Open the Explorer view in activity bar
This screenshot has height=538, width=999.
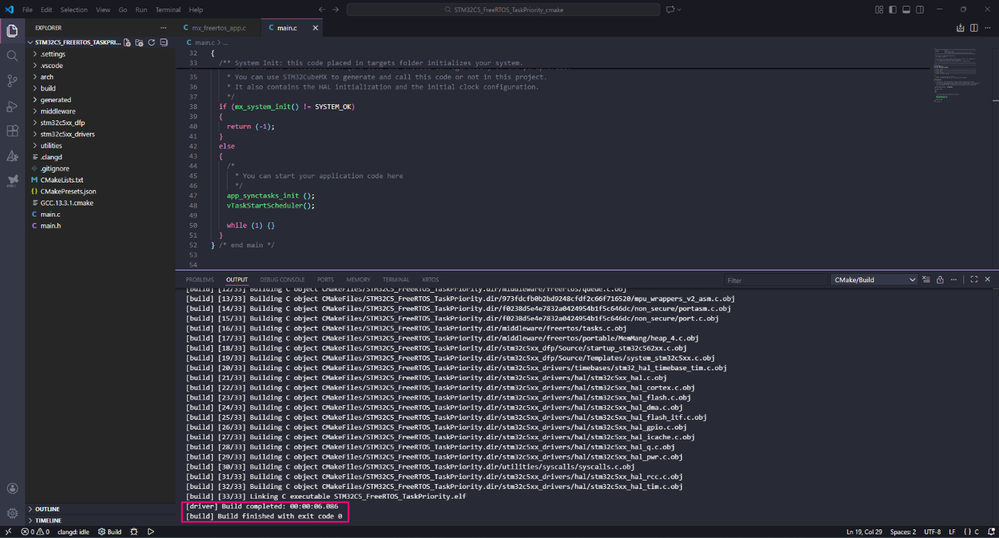point(12,31)
